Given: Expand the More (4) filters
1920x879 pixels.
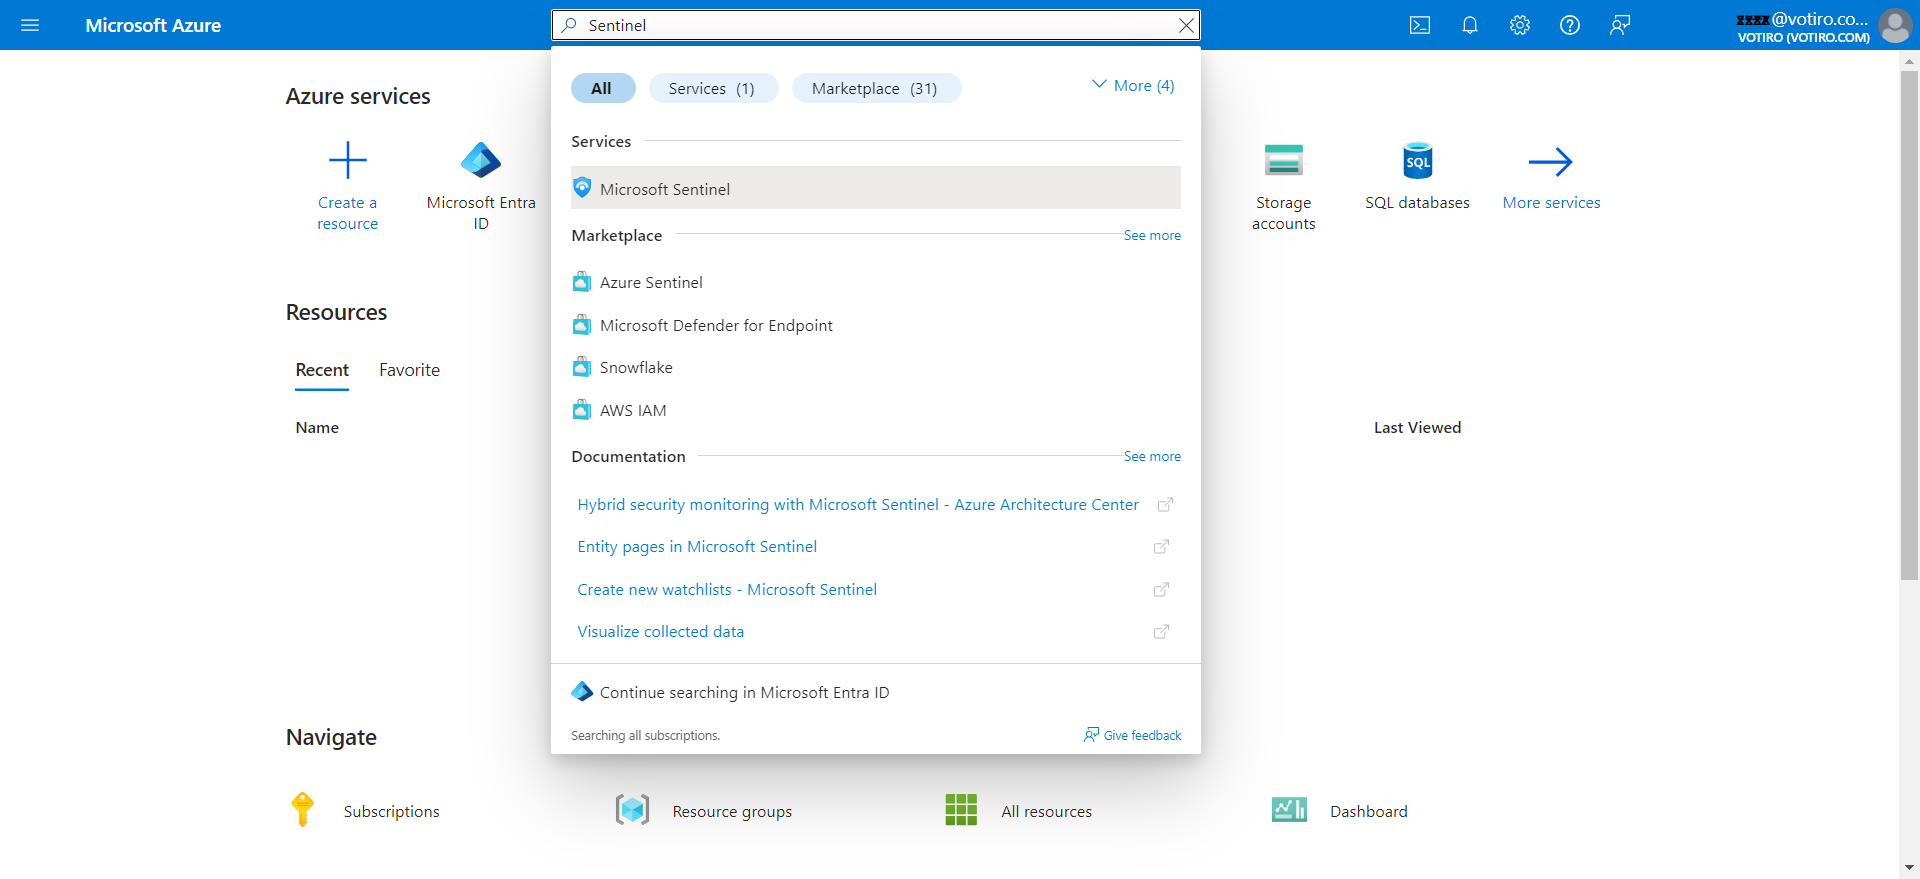Looking at the screenshot, I should tap(1133, 86).
